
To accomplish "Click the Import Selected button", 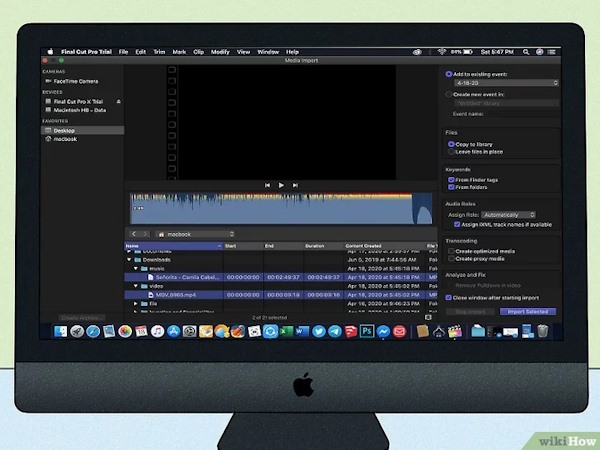I will (526, 311).
